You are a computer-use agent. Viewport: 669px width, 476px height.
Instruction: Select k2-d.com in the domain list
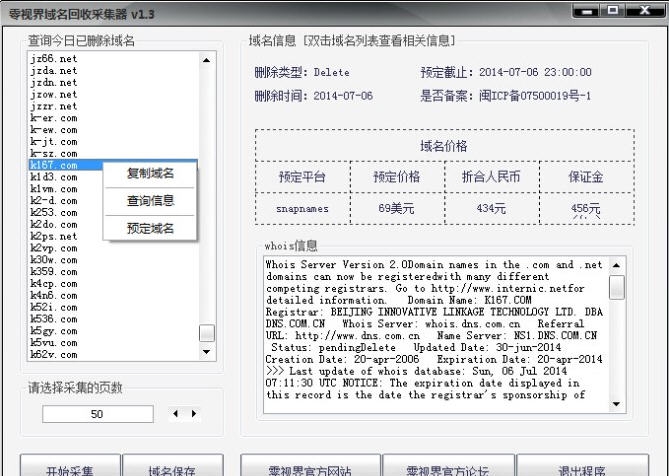pyautogui.click(x=54, y=201)
